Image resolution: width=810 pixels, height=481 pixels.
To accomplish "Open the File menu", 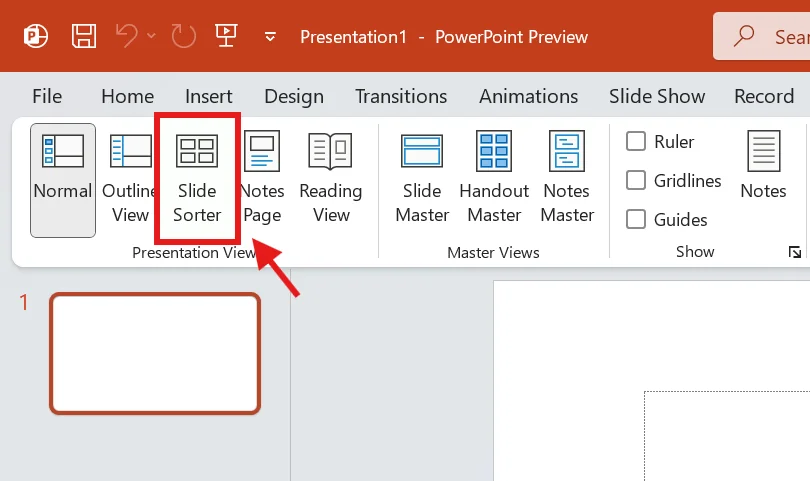I will [47, 97].
